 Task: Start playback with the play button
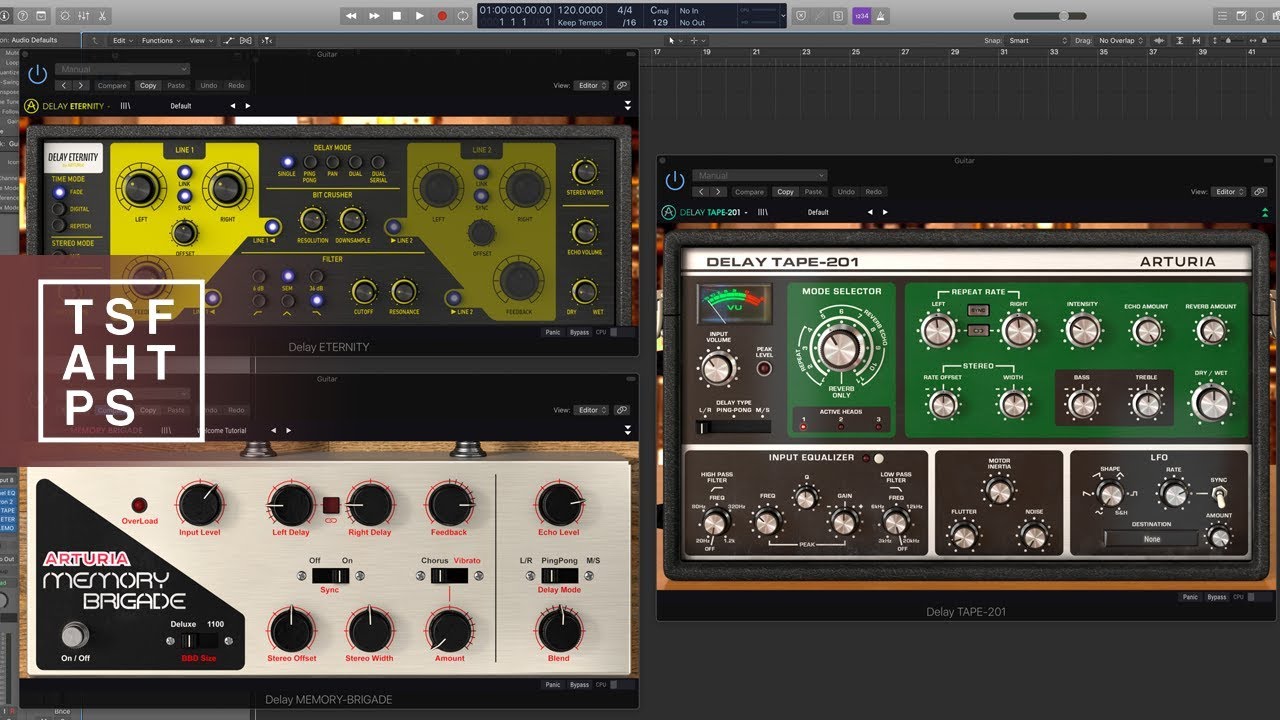pos(419,16)
